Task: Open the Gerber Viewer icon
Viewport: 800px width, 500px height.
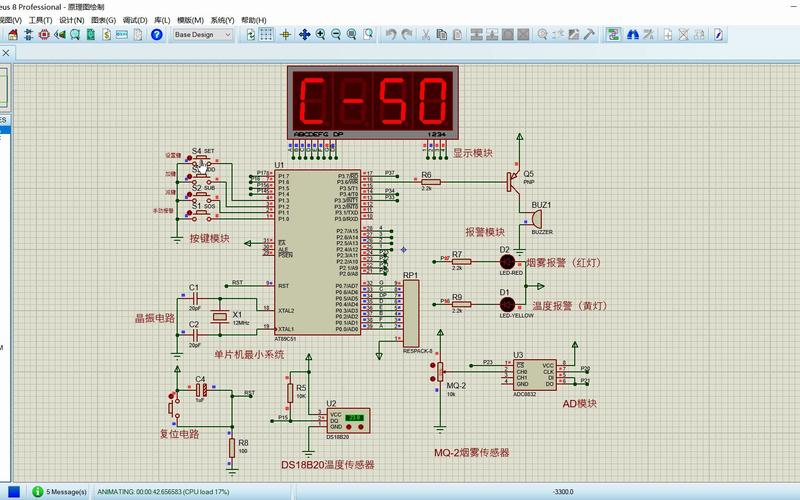Action: [x=75, y=35]
